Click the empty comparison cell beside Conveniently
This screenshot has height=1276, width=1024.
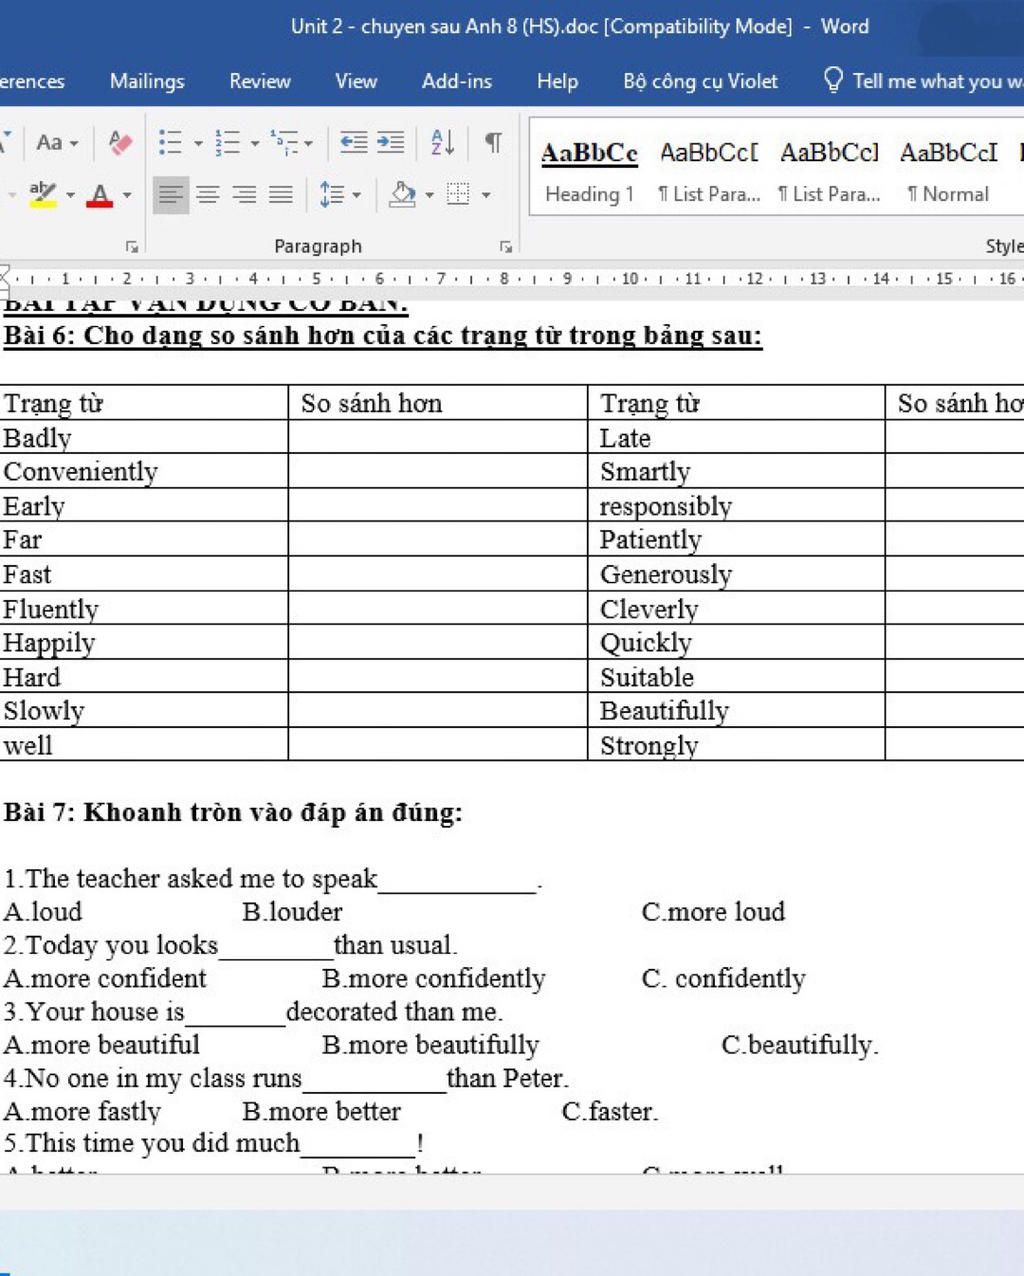point(437,471)
